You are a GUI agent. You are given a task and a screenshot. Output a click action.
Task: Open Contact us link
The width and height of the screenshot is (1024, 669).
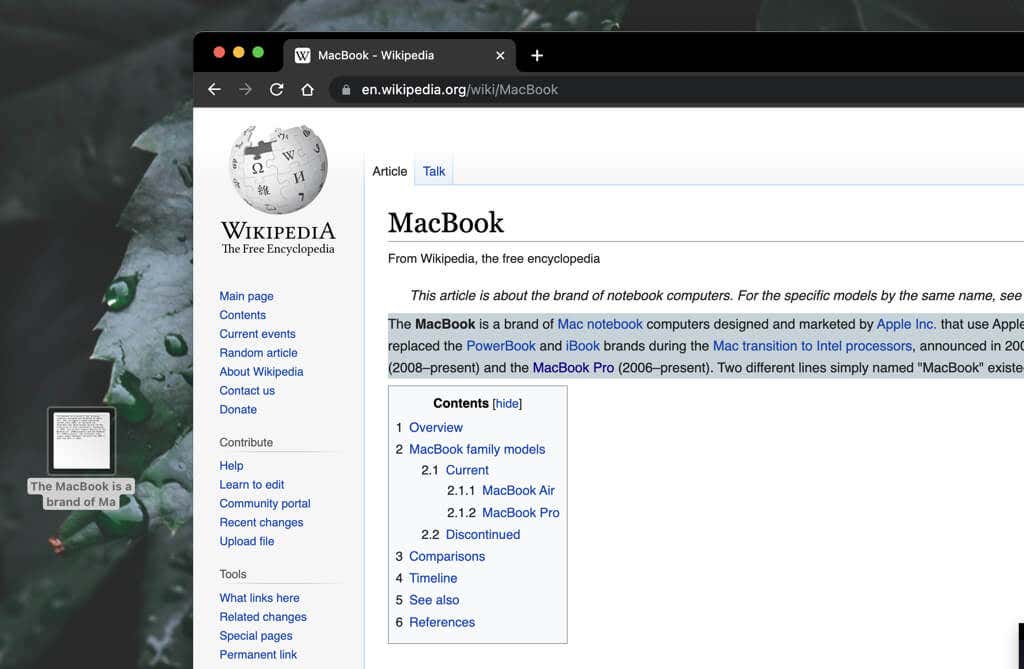coord(247,391)
